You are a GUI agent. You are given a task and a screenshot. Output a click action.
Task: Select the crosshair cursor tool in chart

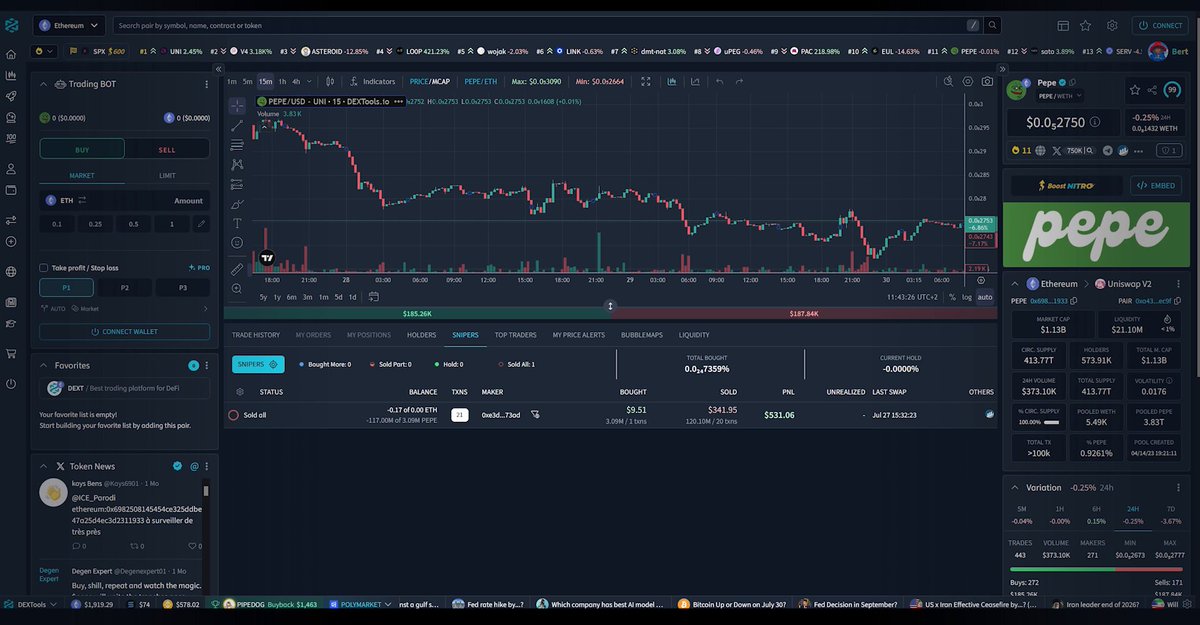237,105
